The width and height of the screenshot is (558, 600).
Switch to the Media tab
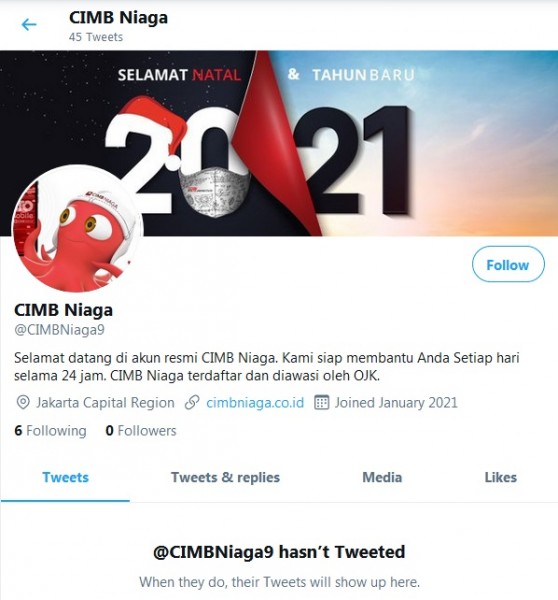click(382, 478)
